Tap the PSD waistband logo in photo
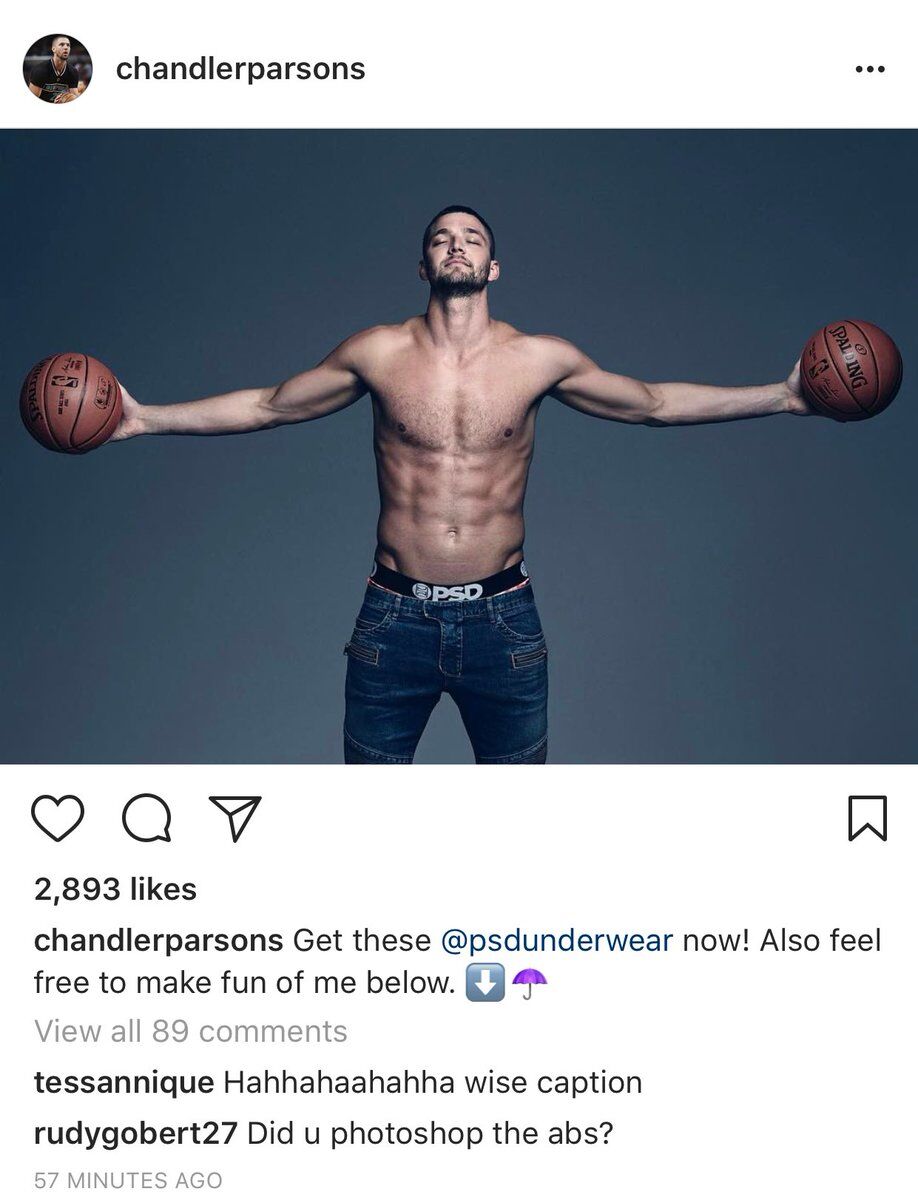Screen dimensions: 918x1200 point(448,590)
